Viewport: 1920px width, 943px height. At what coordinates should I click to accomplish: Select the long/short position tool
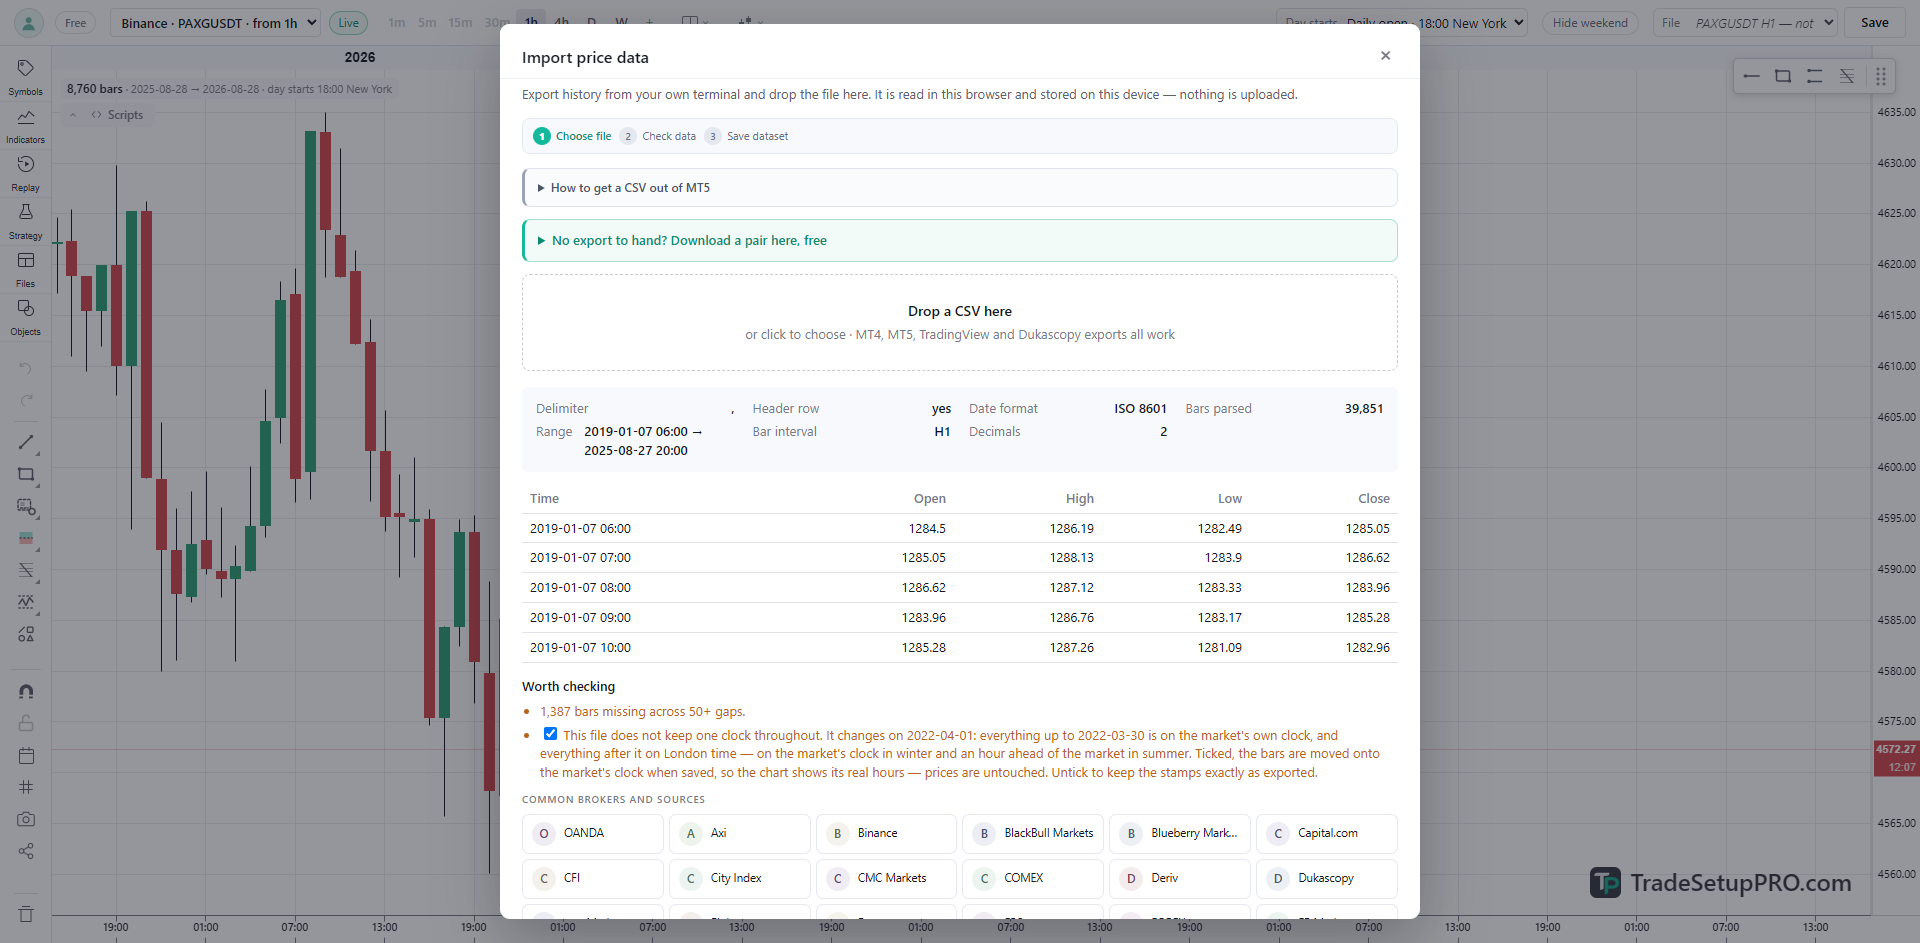26,538
